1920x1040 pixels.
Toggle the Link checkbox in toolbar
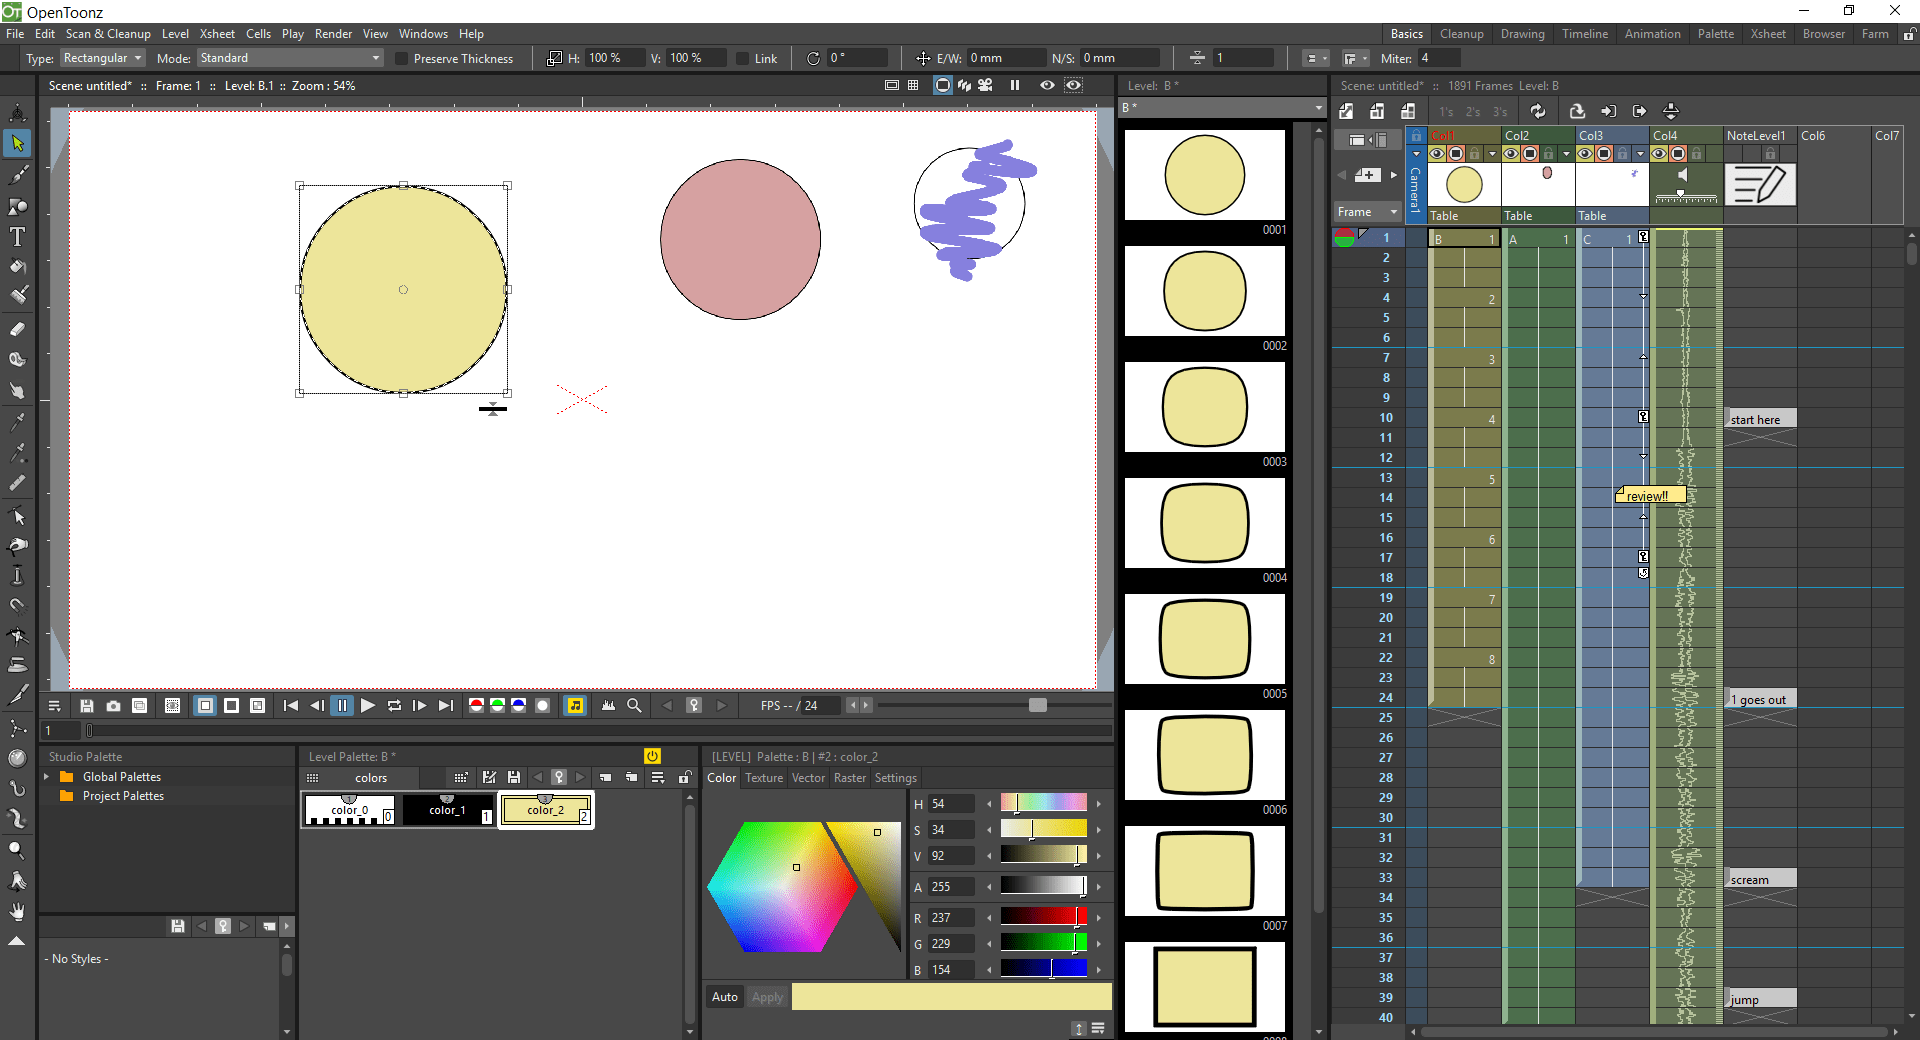point(741,58)
